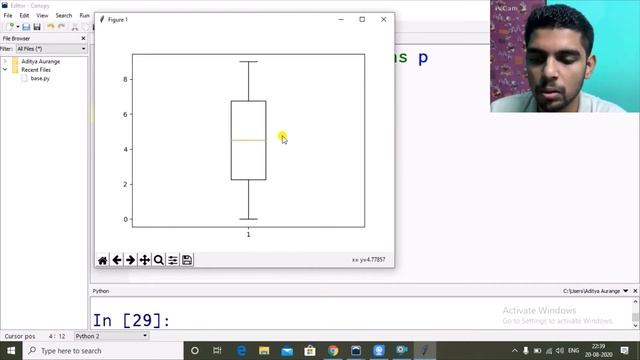Click the blue Save icon in the editor toolbar

(26, 27)
